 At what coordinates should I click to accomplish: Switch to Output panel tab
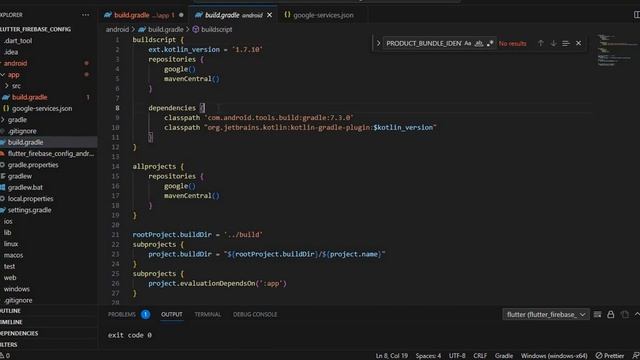click(x=171, y=314)
